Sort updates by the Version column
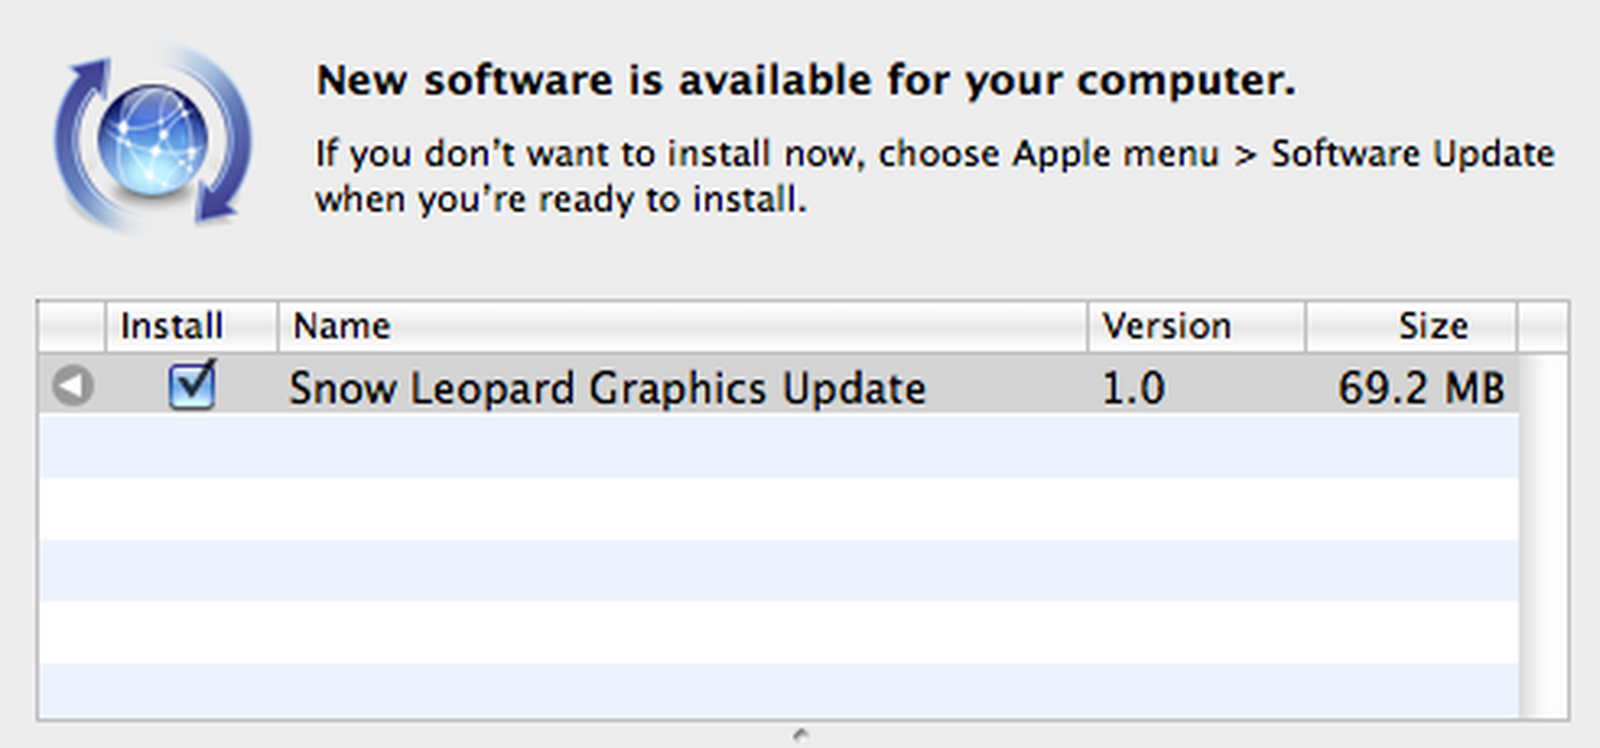Image resolution: width=1600 pixels, height=748 pixels. click(x=1166, y=325)
